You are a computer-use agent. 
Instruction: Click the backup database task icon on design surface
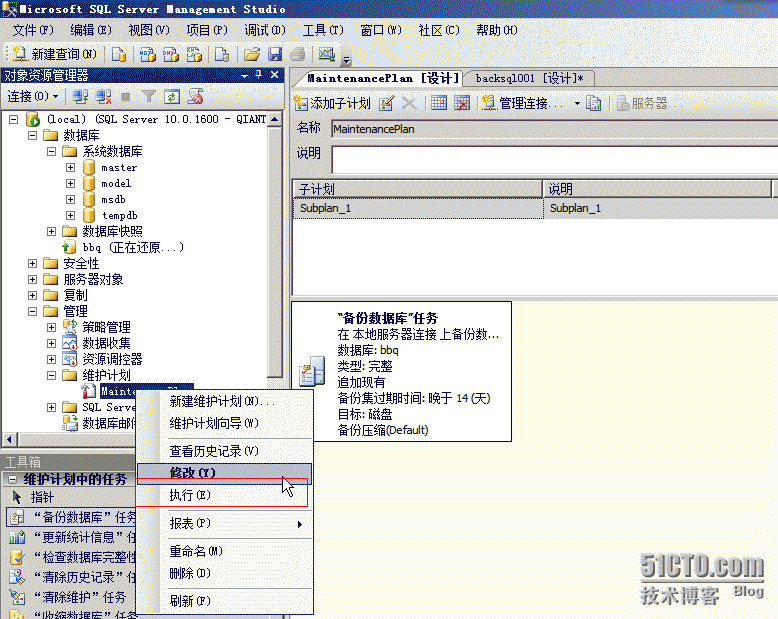tap(312, 371)
